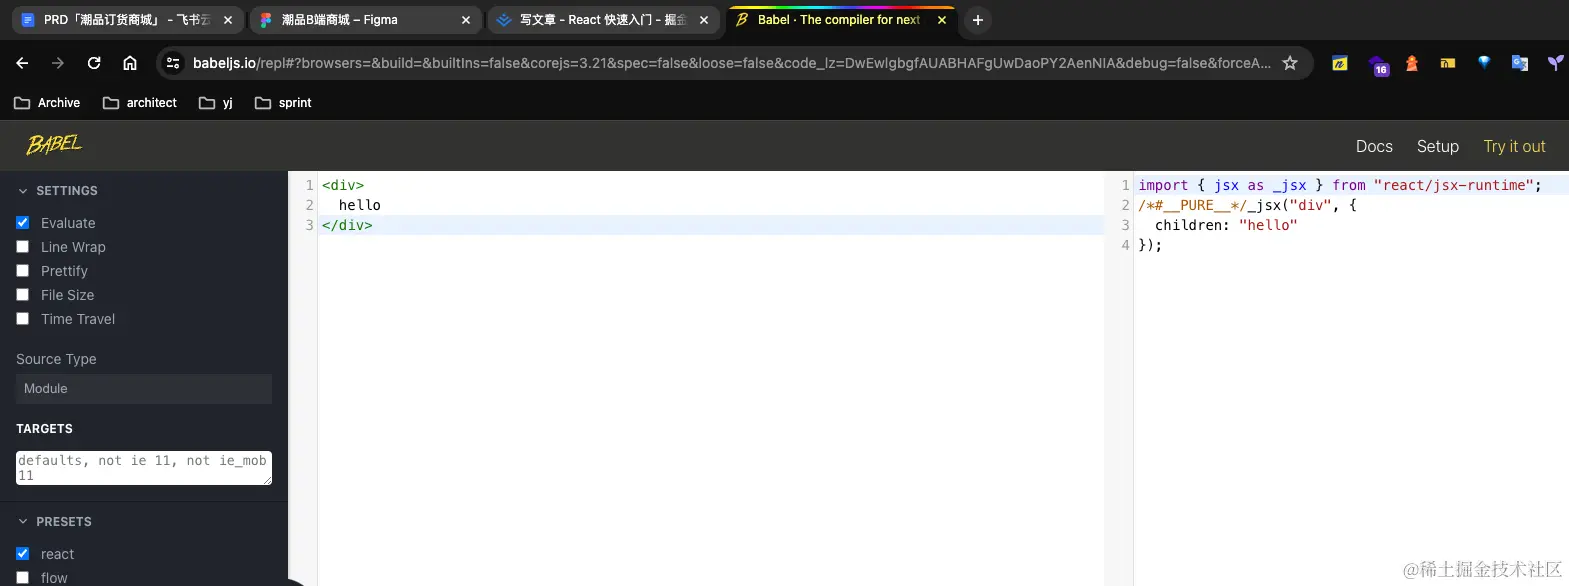The width and height of the screenshot is (1569, 586).
Task: Click the purple sprout extension icon
Action: point(1555,63)
